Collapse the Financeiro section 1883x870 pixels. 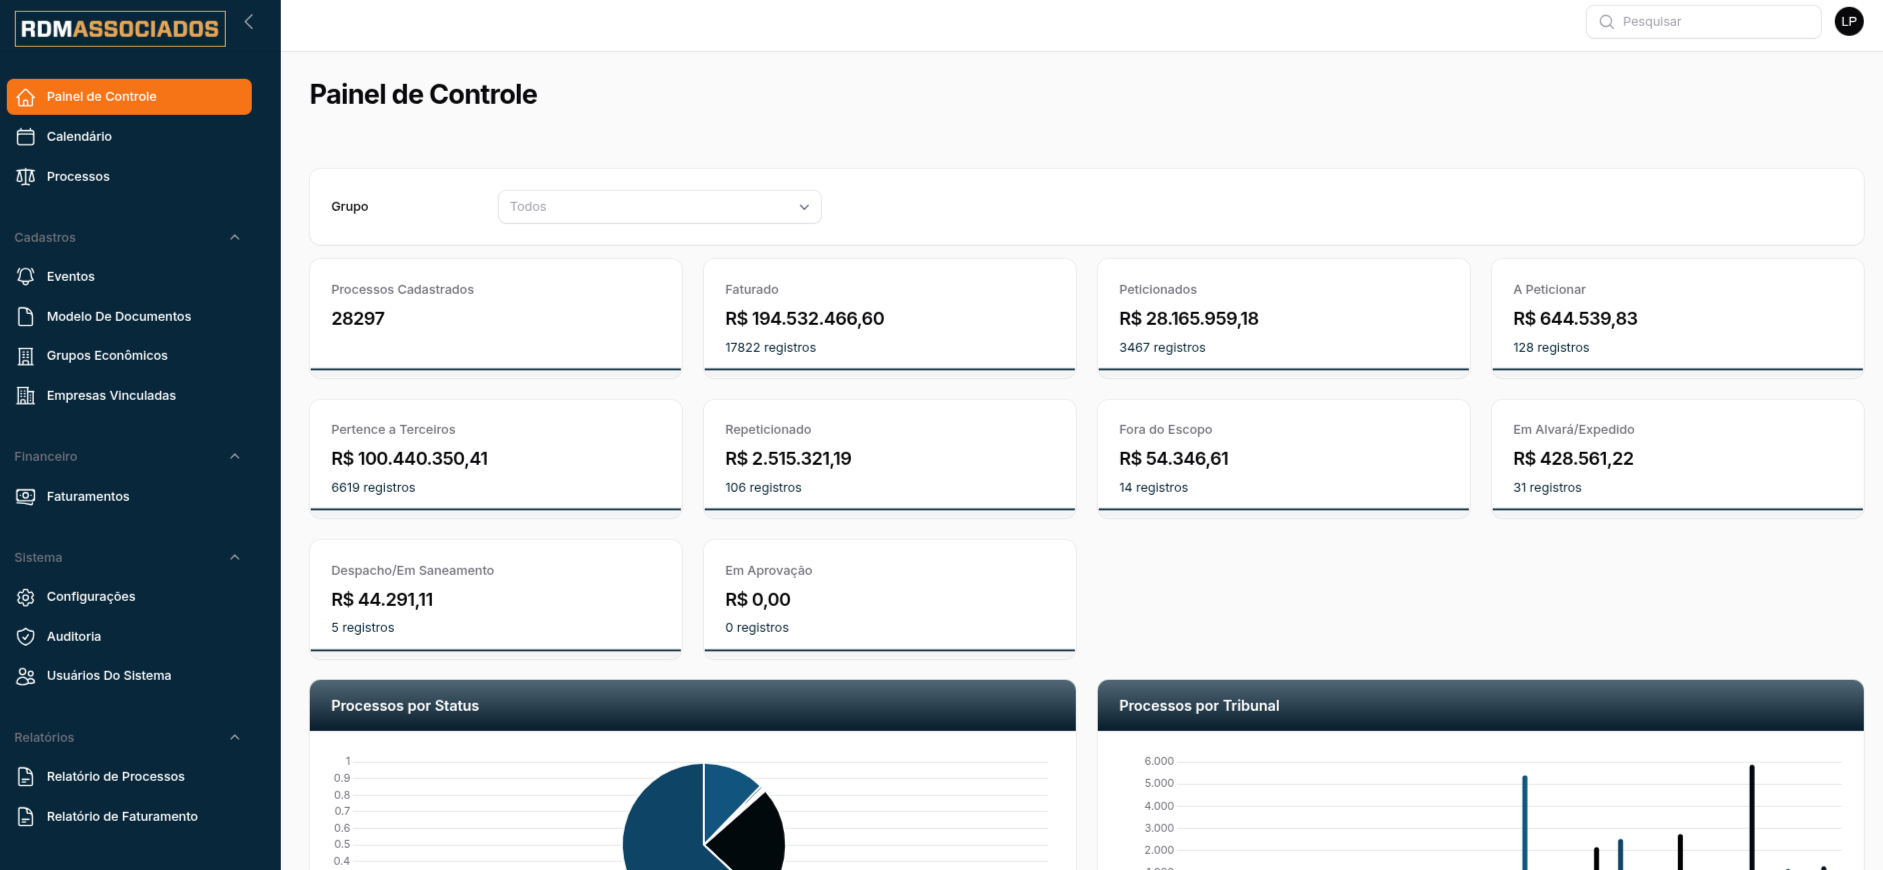point(235,457)
